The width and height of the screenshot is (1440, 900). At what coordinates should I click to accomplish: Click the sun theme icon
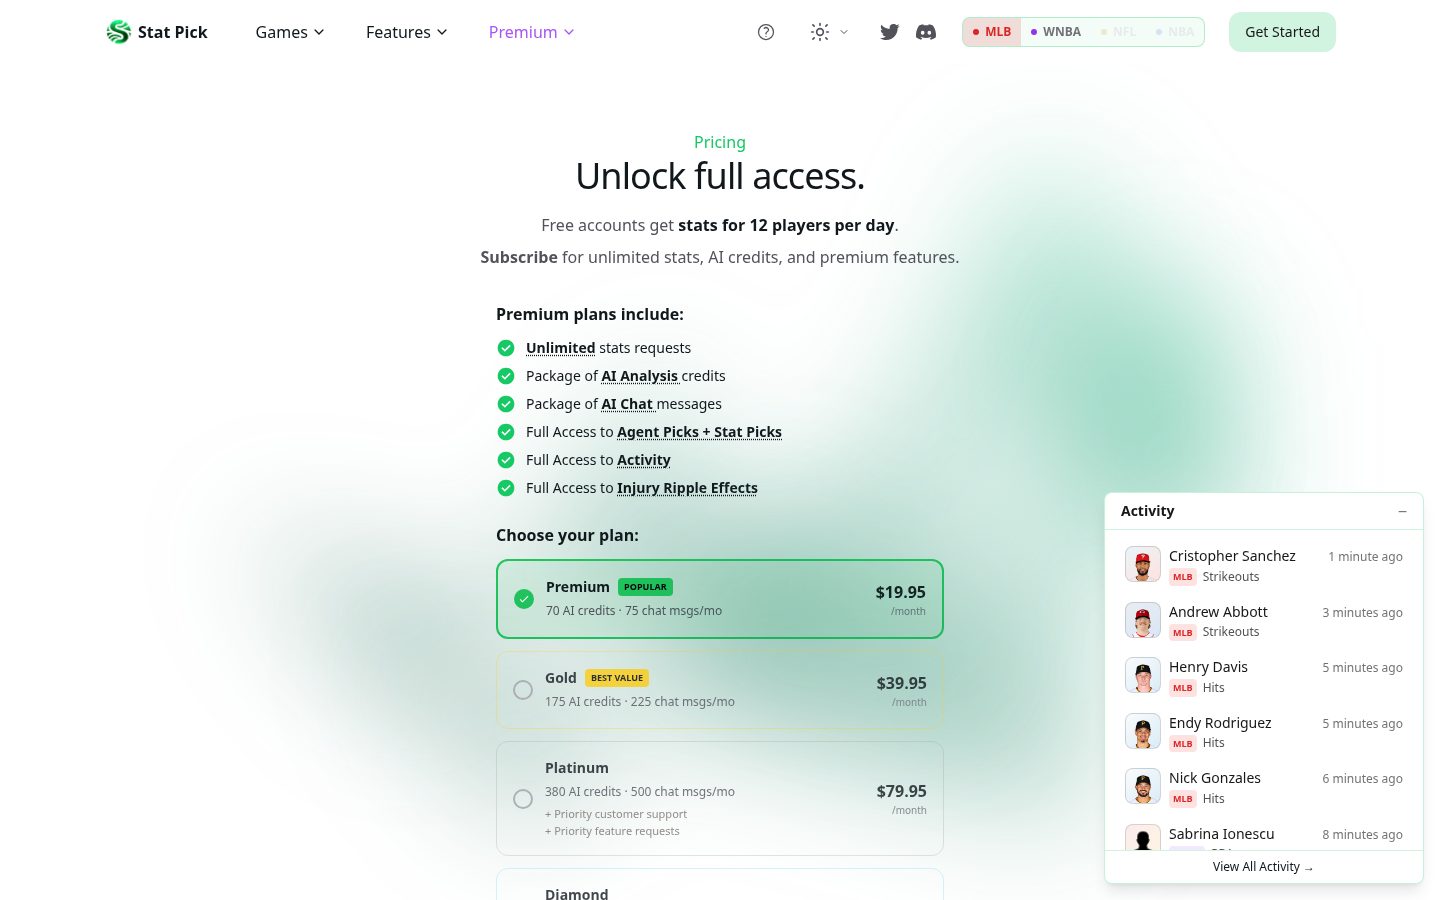pyautogui.click(x=820, y=32)
